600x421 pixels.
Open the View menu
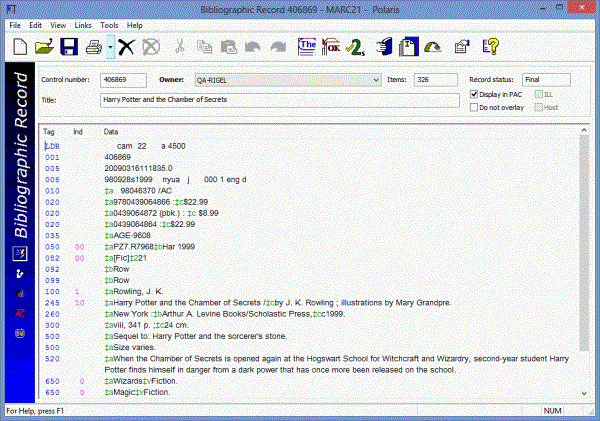58,25
